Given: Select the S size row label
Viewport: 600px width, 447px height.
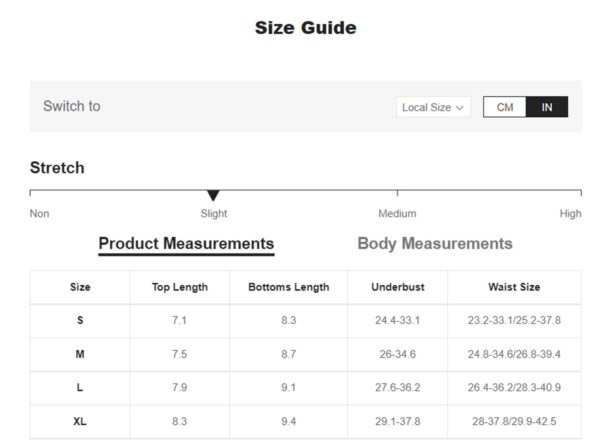Looking at the screenshot, I should pyautogui.click(x=80, y=320).
